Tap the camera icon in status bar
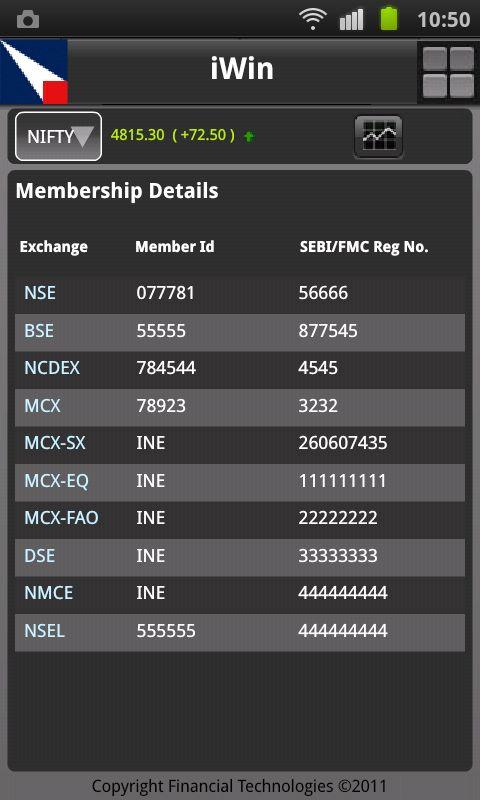The width and height of the screenshot is (480, 800). (28, 20)
